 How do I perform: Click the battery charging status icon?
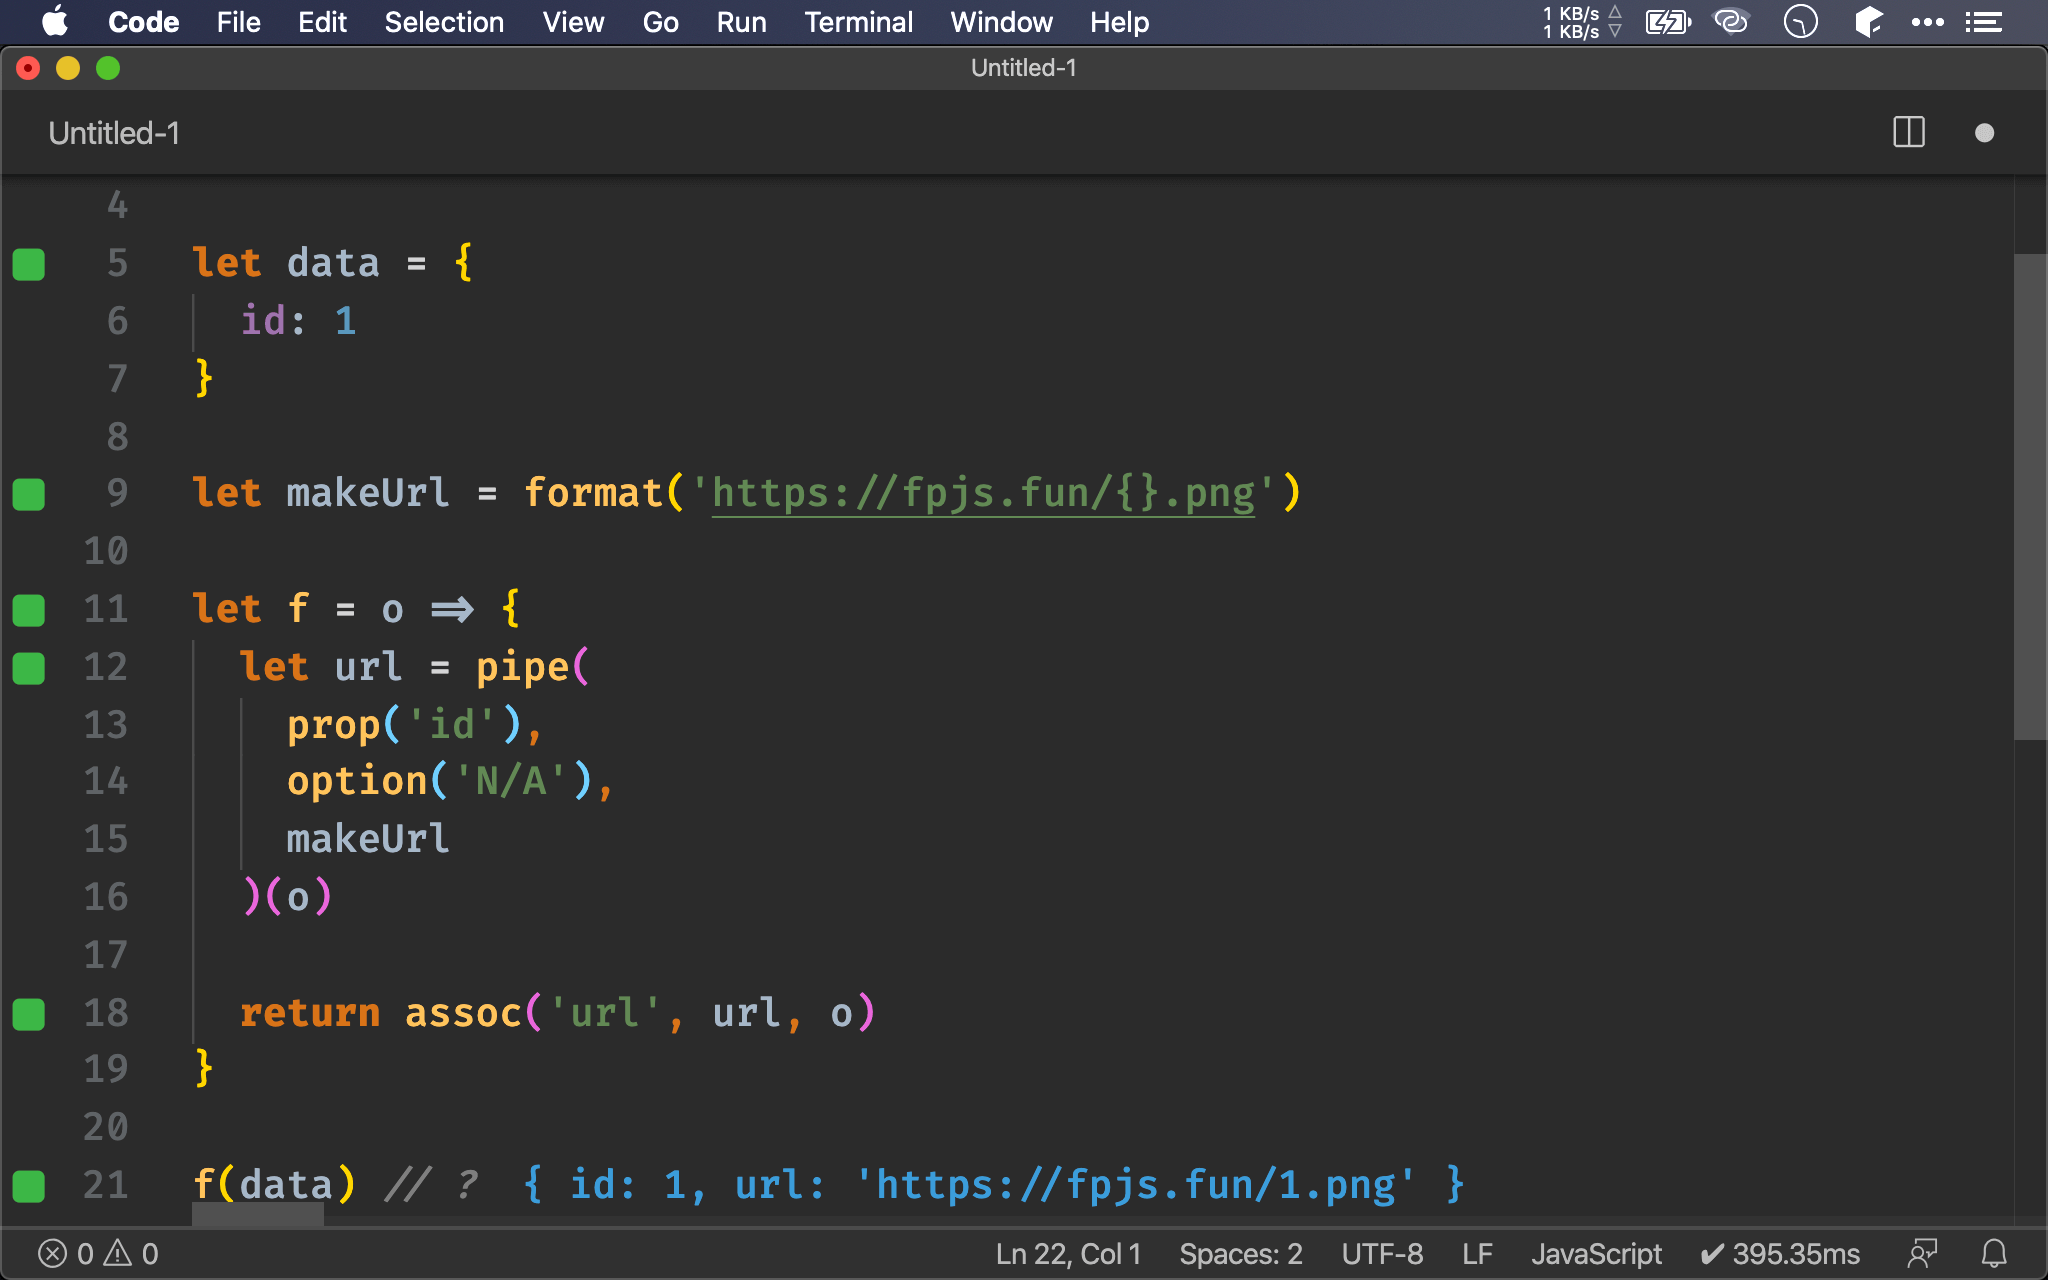pos(1668,22)
